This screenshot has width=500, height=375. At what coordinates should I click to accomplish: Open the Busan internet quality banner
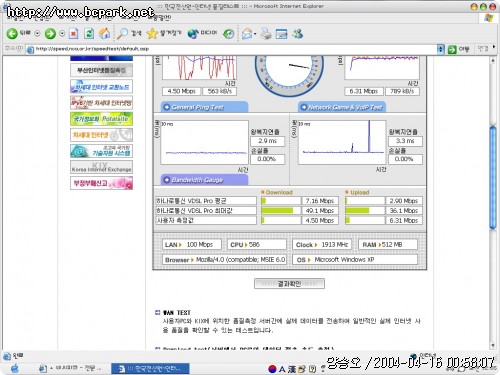101,70
